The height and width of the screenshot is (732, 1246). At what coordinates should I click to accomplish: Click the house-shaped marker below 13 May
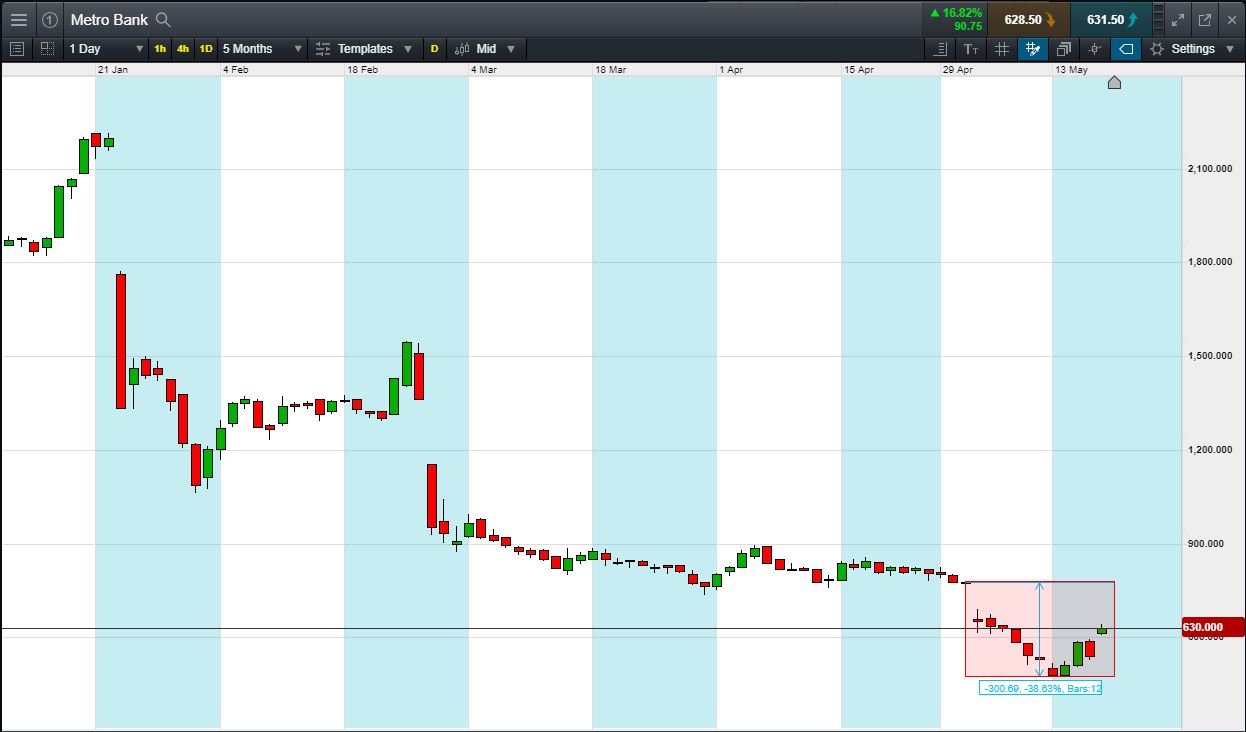[1114, 82]
